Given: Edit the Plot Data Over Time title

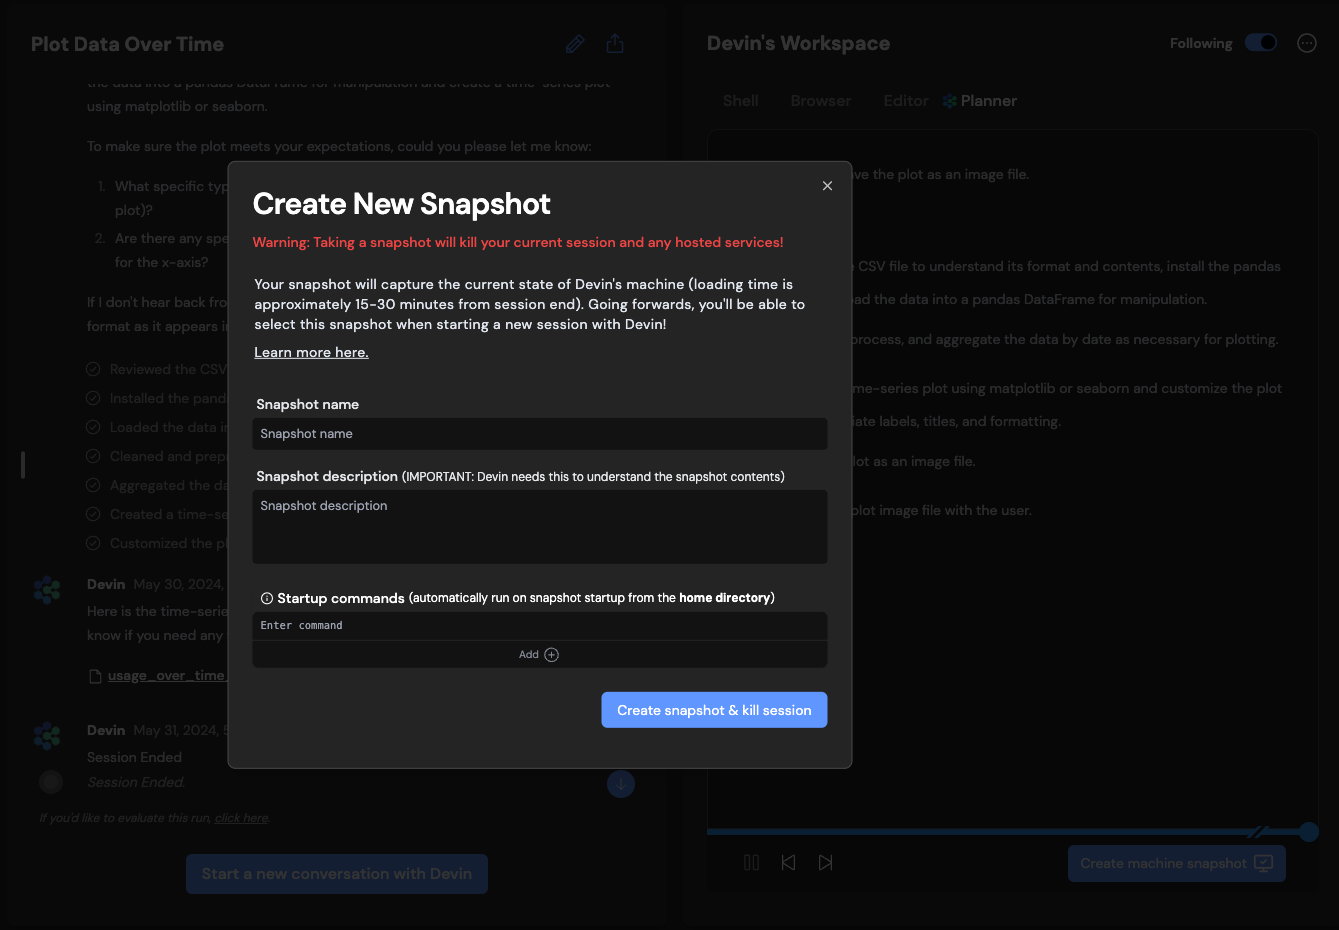Looking at the screenshot, I should pos(575,44).
